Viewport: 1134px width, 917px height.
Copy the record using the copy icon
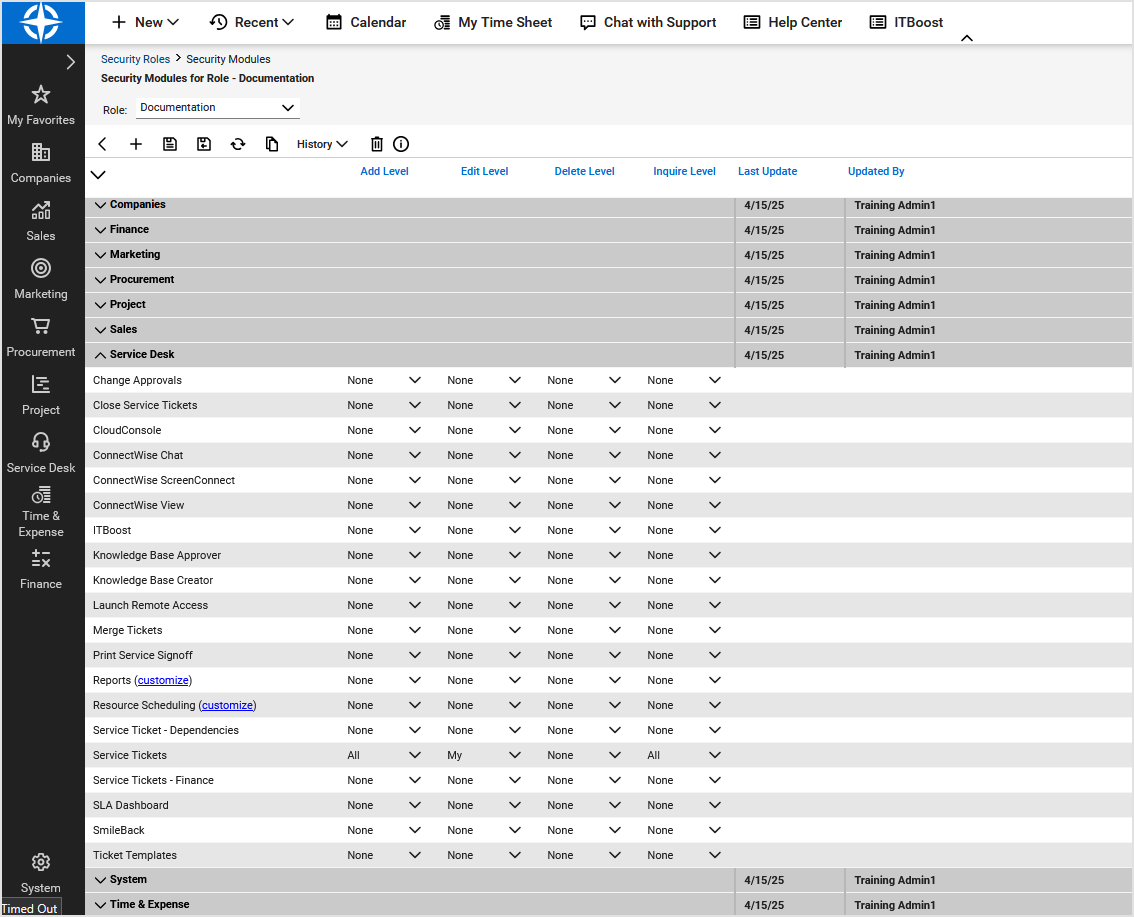(272, 144)
